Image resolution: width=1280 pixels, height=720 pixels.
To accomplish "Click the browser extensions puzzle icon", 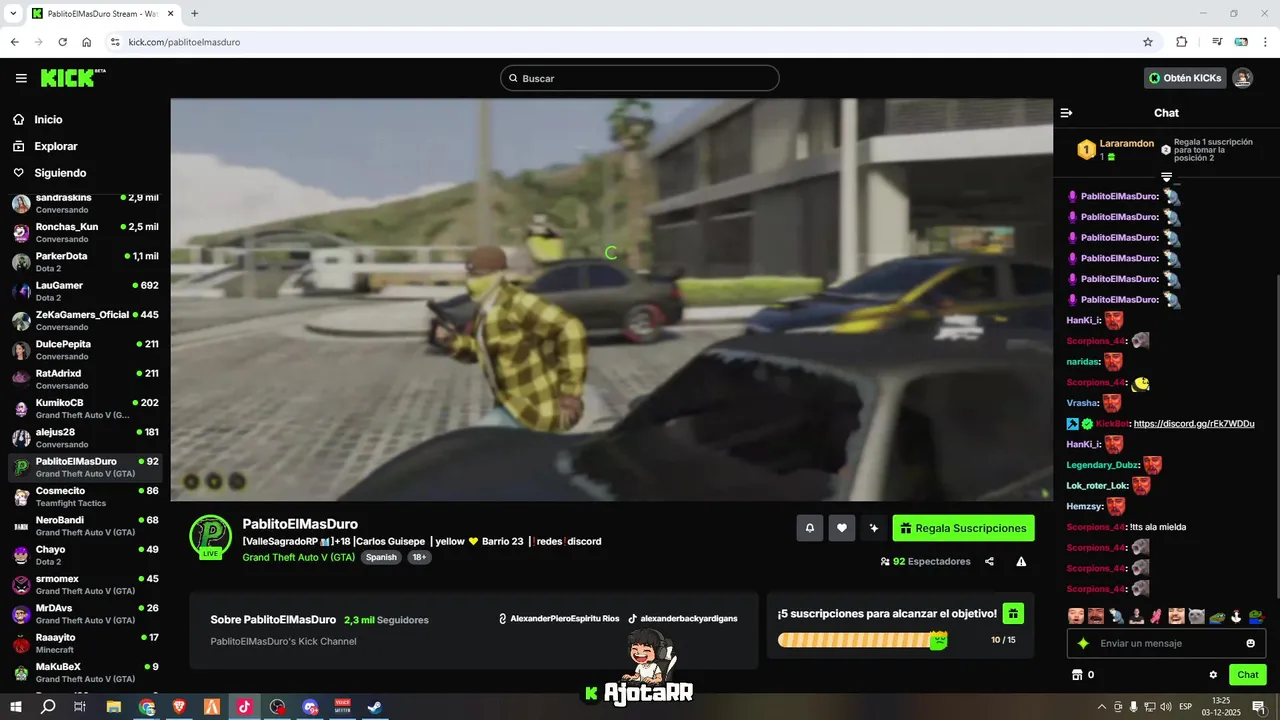I will [x=1181, y=42].
